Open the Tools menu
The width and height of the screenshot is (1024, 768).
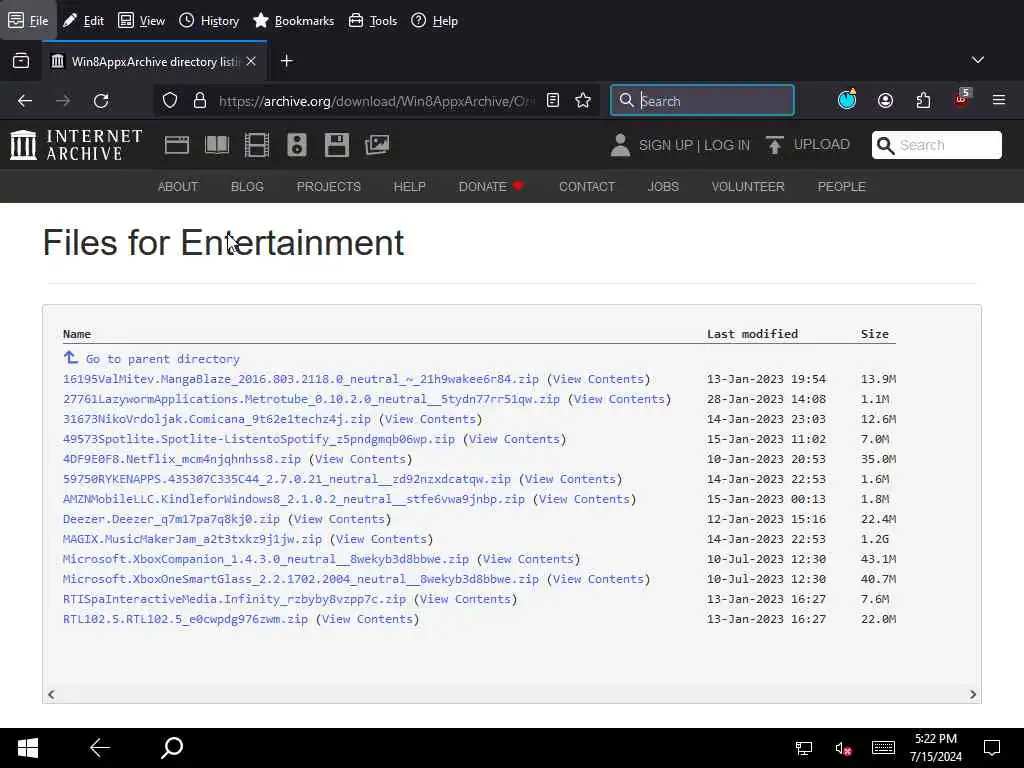tap(372, 20)
